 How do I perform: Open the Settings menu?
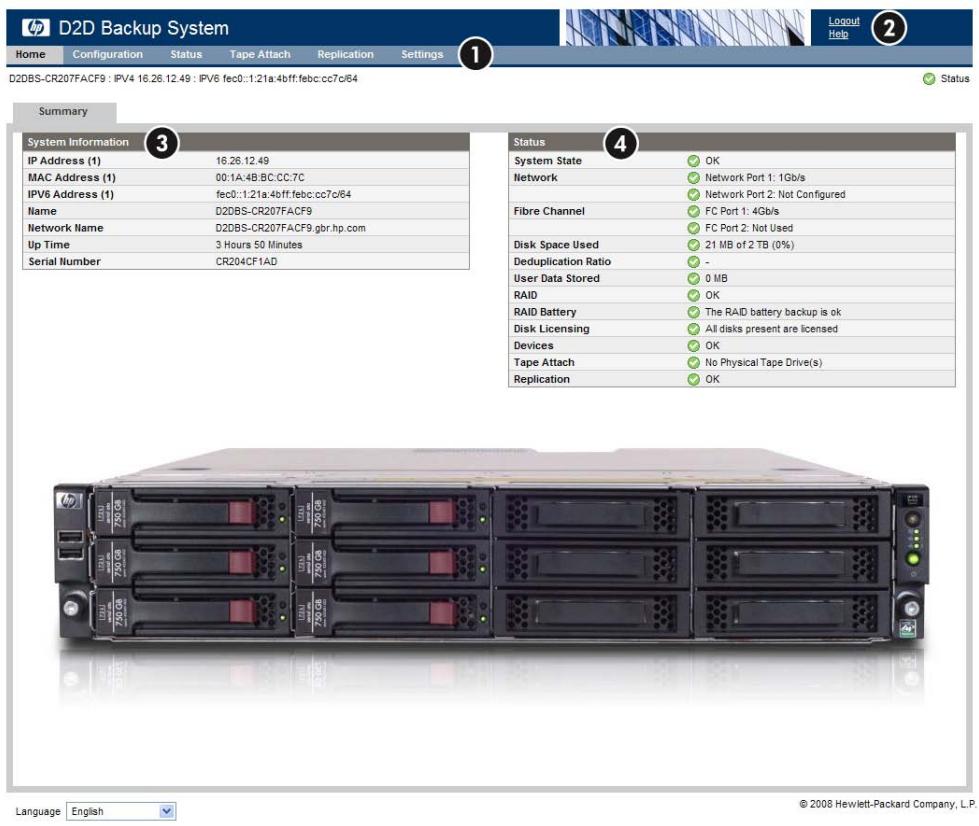(422, 54)
